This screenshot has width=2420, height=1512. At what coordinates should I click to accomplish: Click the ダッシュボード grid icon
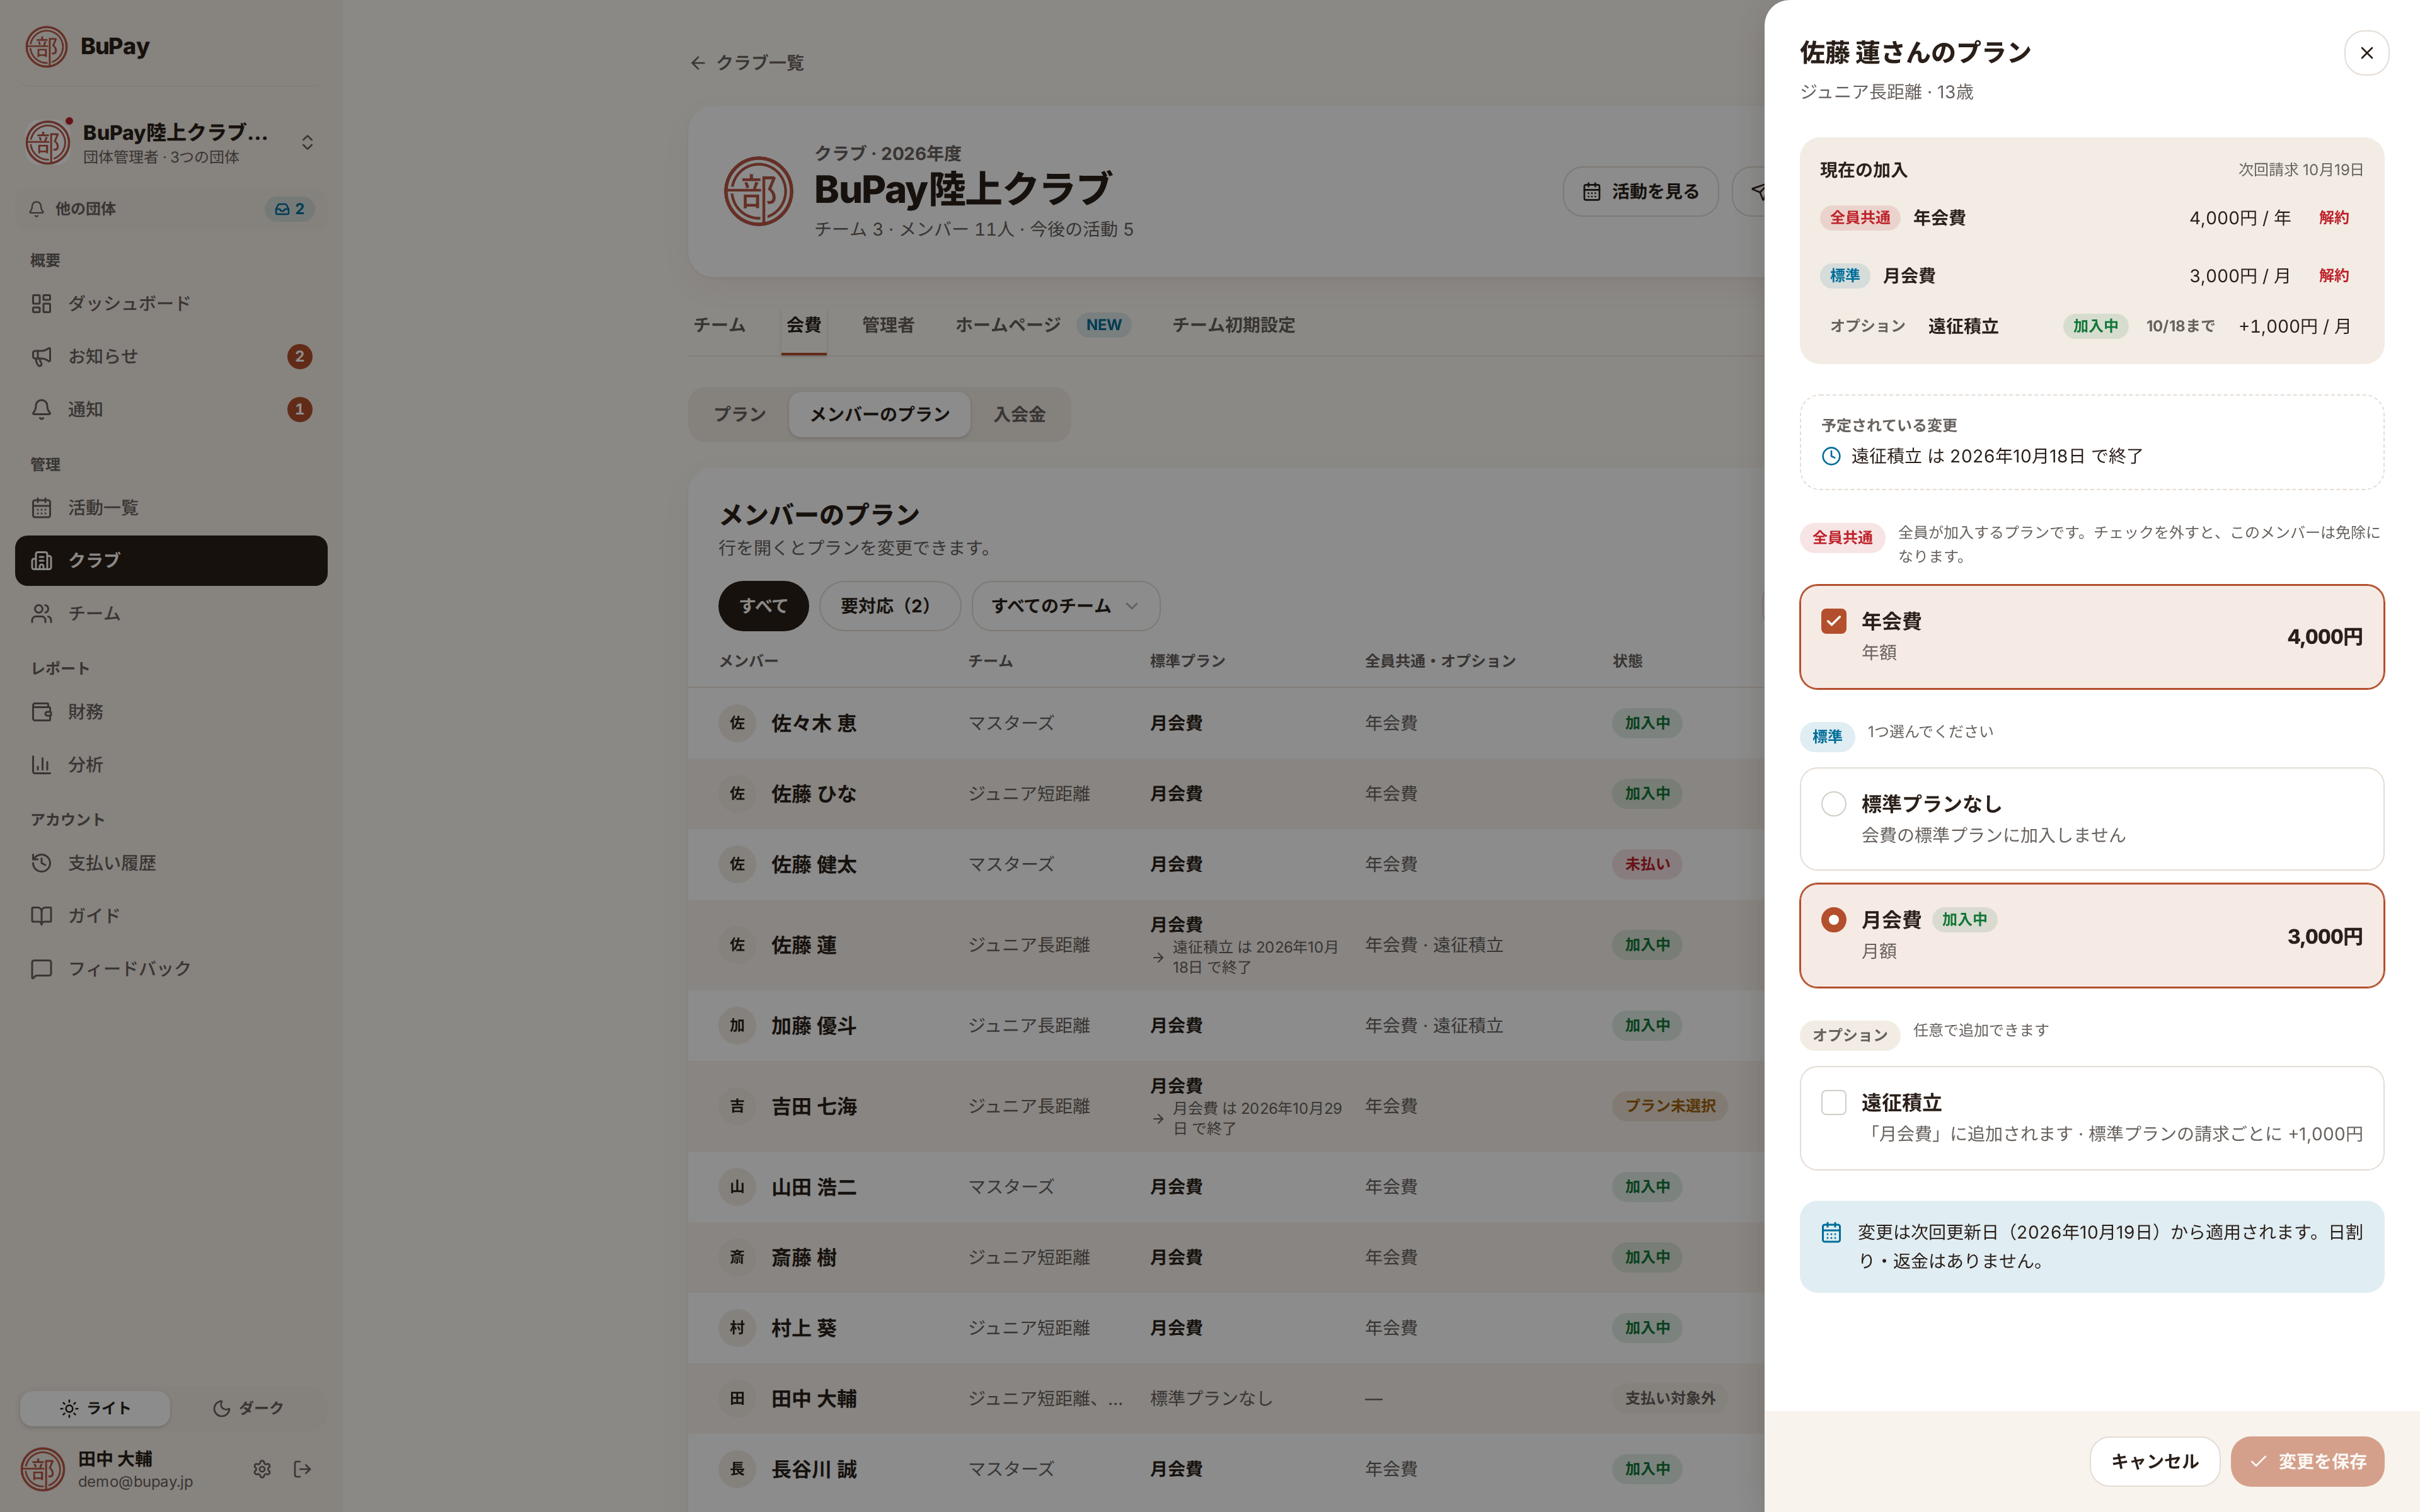click(x=41, y=303)
